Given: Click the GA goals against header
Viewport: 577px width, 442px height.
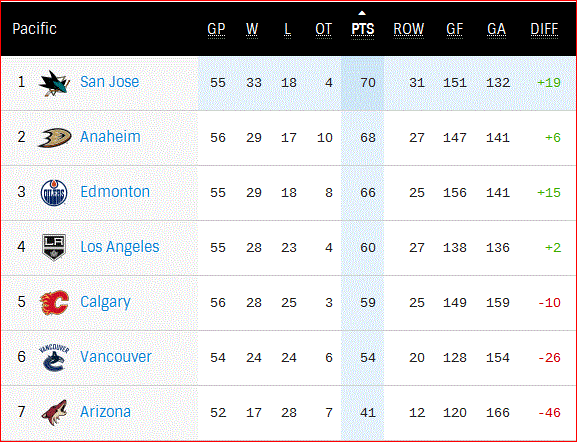Looking at the screenshot, I should (x=496, y=29).
